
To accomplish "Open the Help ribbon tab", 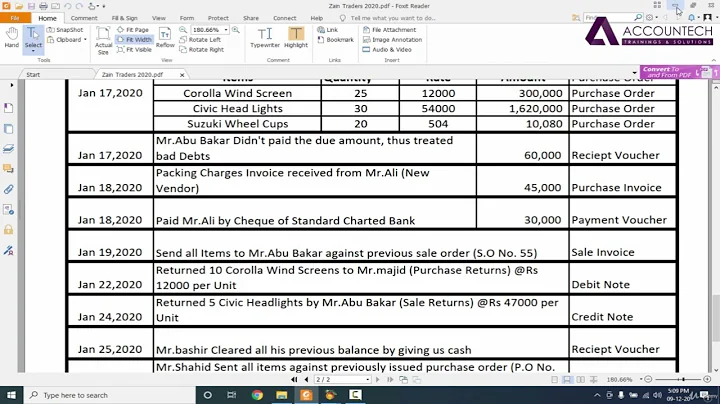I will tap(317, 18).
